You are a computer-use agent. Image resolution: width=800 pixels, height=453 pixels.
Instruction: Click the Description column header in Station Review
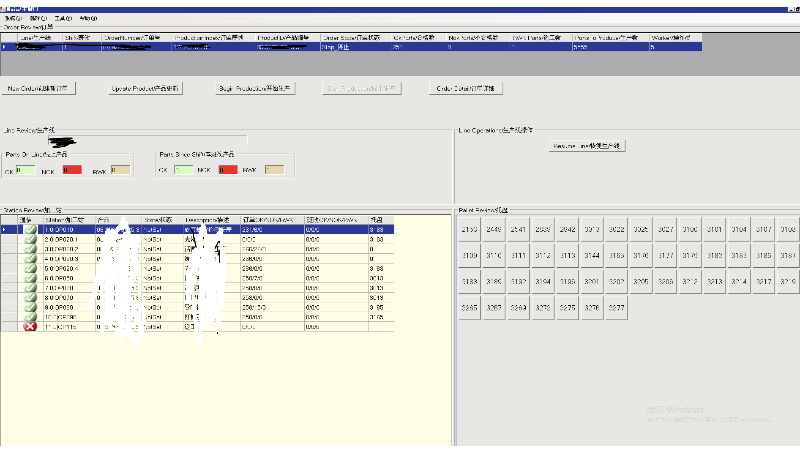[212, 220]
